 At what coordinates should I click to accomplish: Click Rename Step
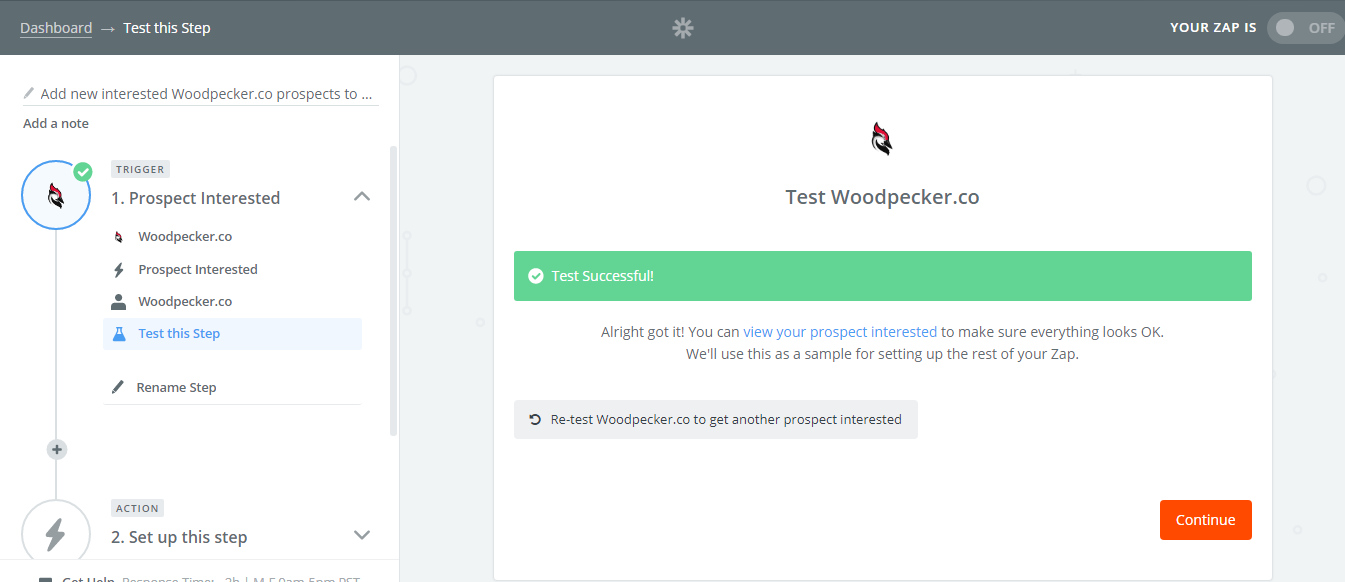click(176, 387)
